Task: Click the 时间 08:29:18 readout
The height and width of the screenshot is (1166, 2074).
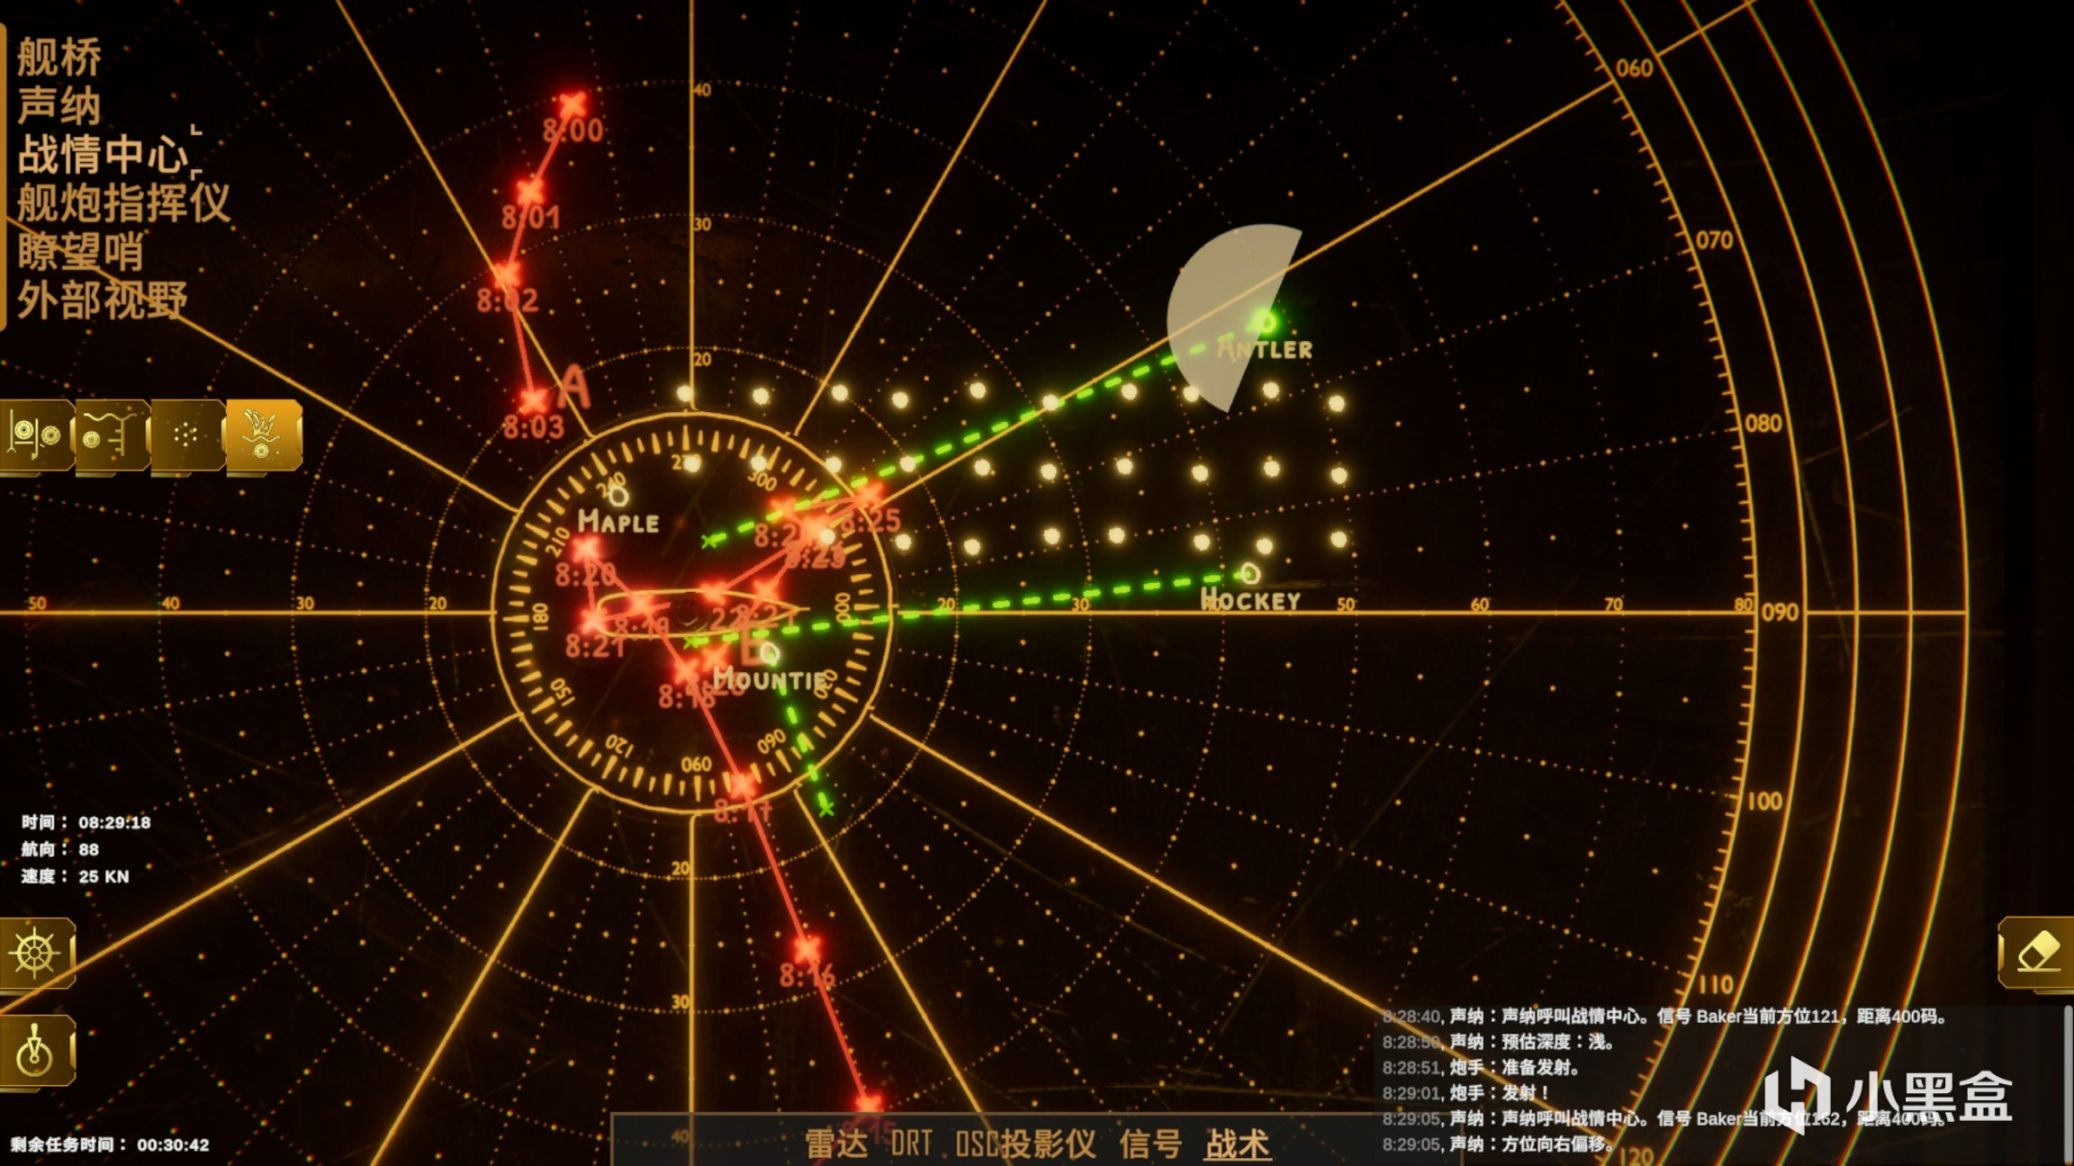Action: [x=86, y=822]
